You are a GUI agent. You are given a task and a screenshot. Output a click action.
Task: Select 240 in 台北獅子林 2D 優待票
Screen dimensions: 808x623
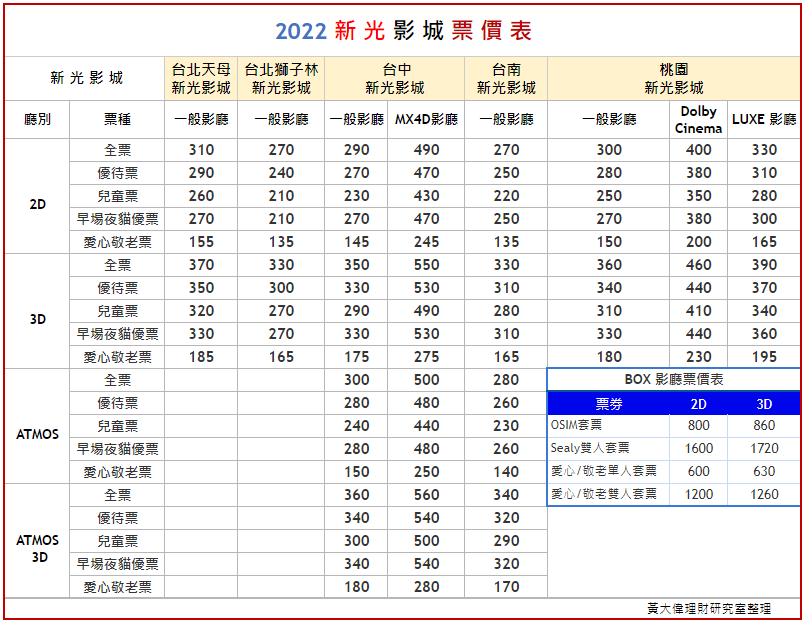pyautogui.click(x=281, y=173)
